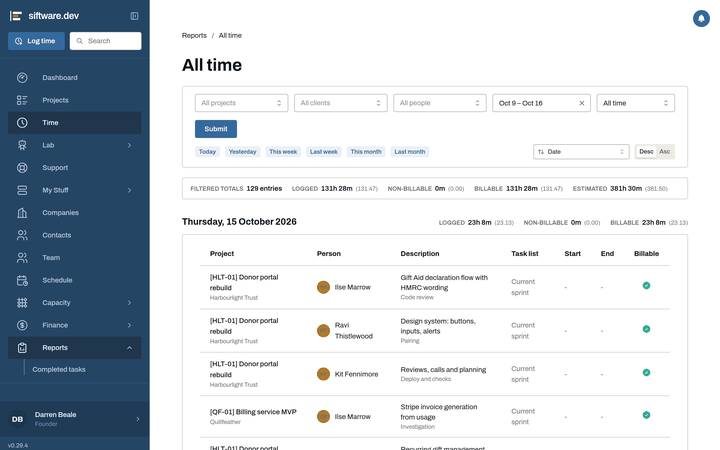Click Reports breadcrumb link
The height and width of the screenshot is (450, 720).
point(194,35)
